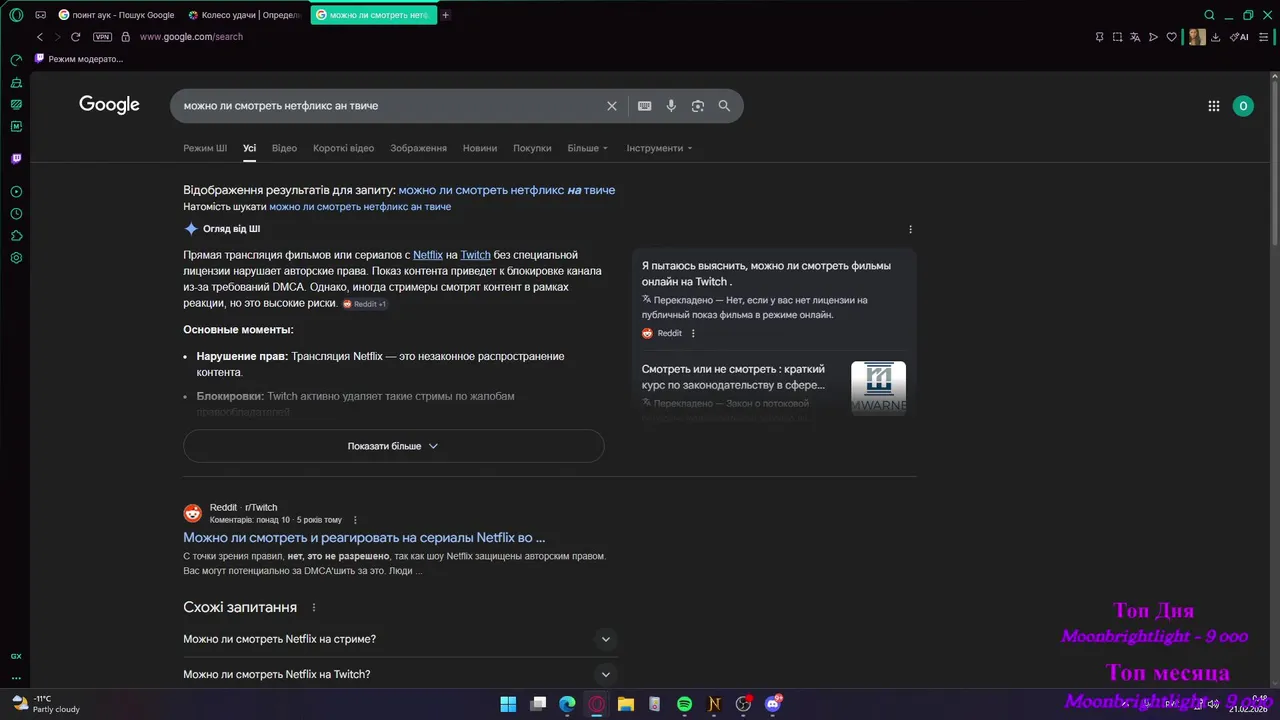1280x720 pixels.
Task: Open Twitch from the Opera sidebar
Action: coord(16,159)
